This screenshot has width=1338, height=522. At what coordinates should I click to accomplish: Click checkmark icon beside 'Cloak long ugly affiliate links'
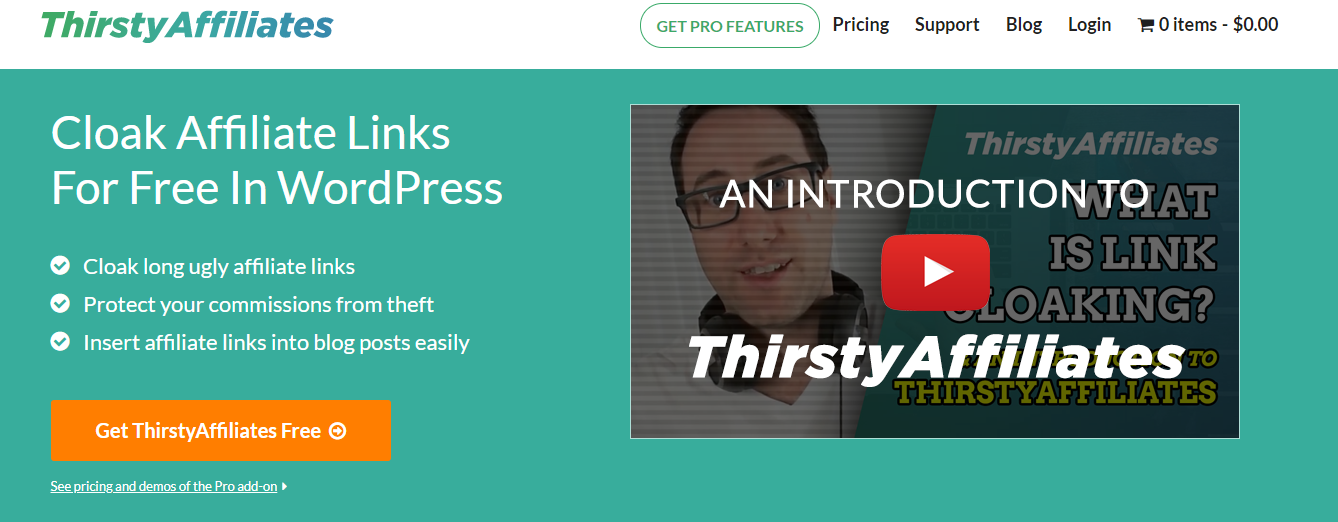coord(60,265)
